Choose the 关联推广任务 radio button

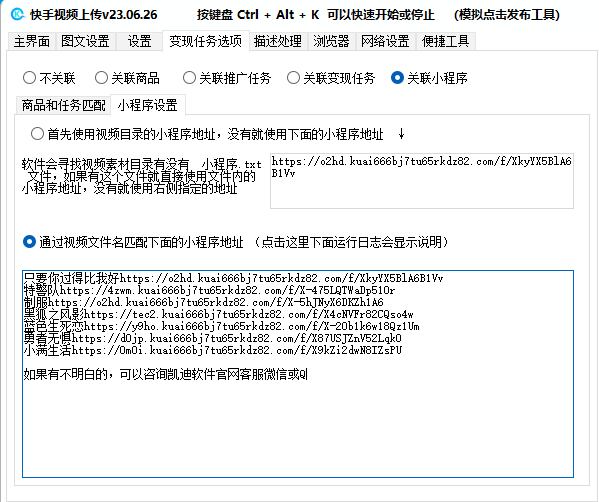point(227,78)
